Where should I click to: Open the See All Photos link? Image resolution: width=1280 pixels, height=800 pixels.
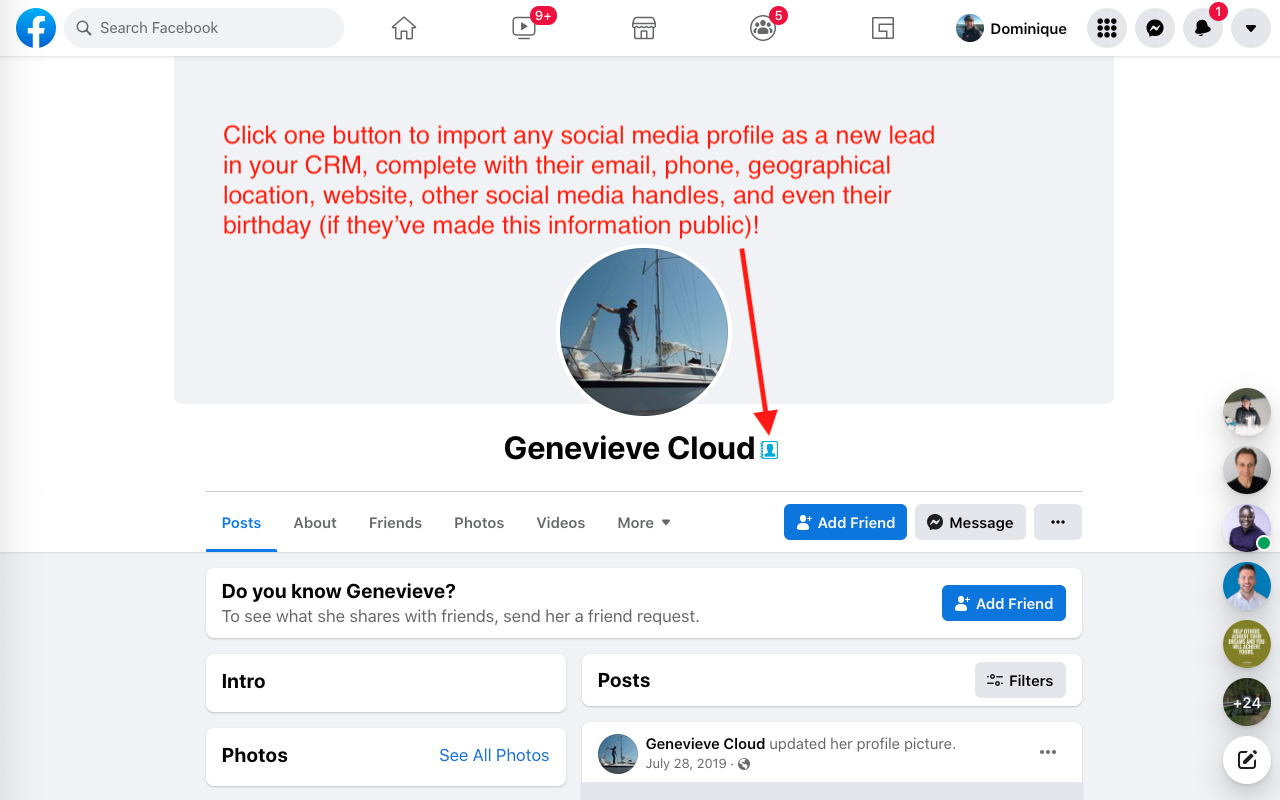click(494, 755)
